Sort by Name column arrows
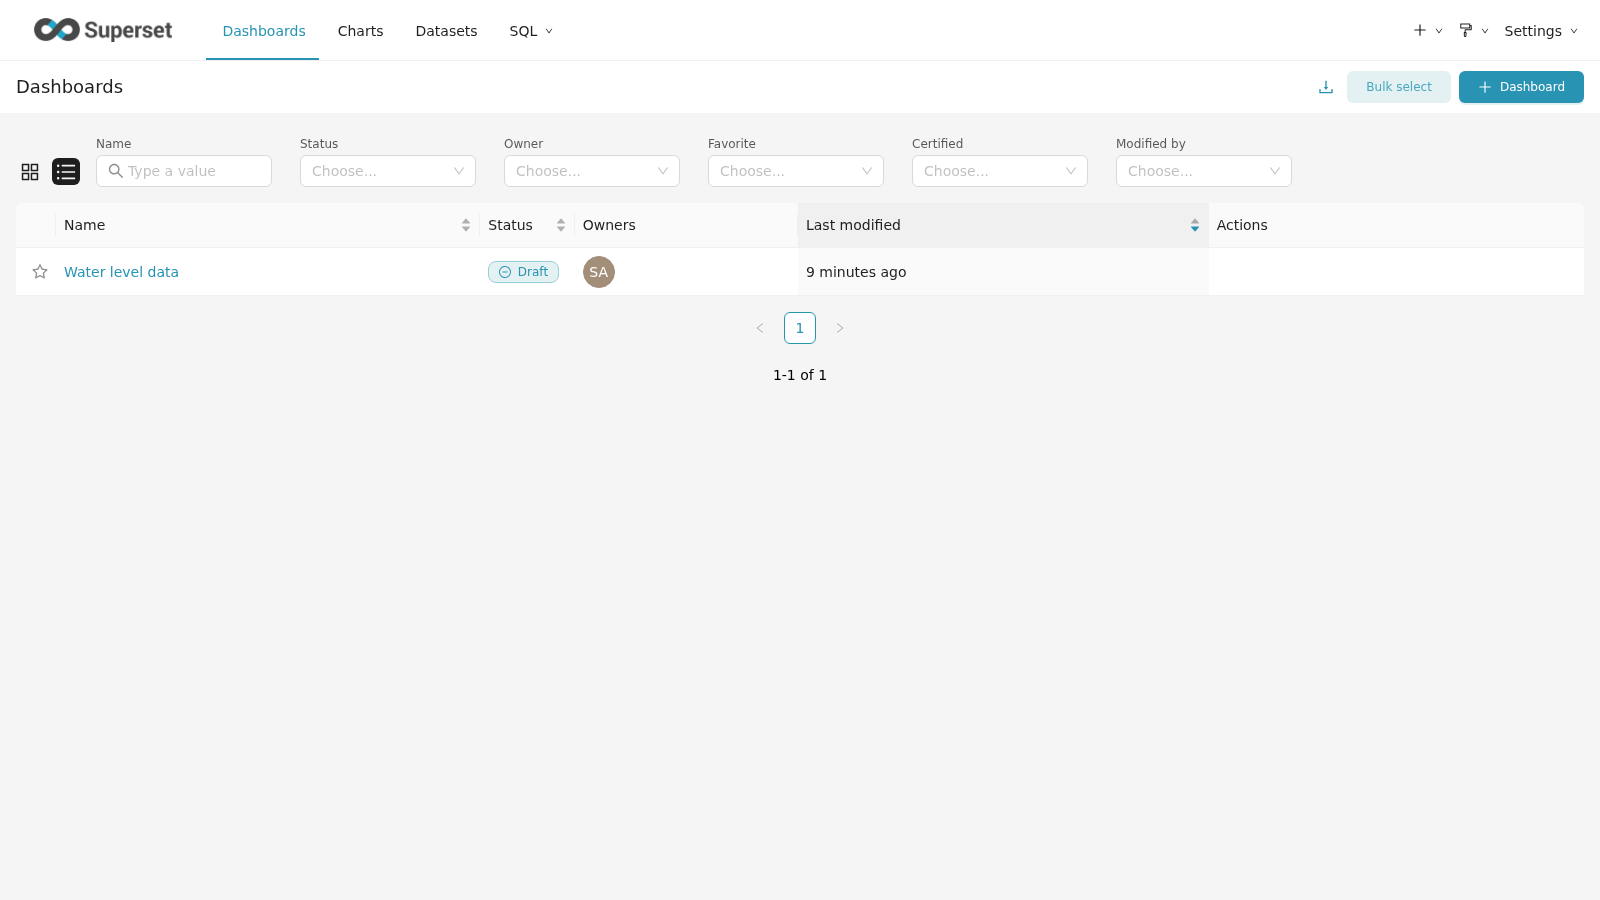The height and width of the screenshot is (900, 1600). pyautogui.click(x=466, y=225)
